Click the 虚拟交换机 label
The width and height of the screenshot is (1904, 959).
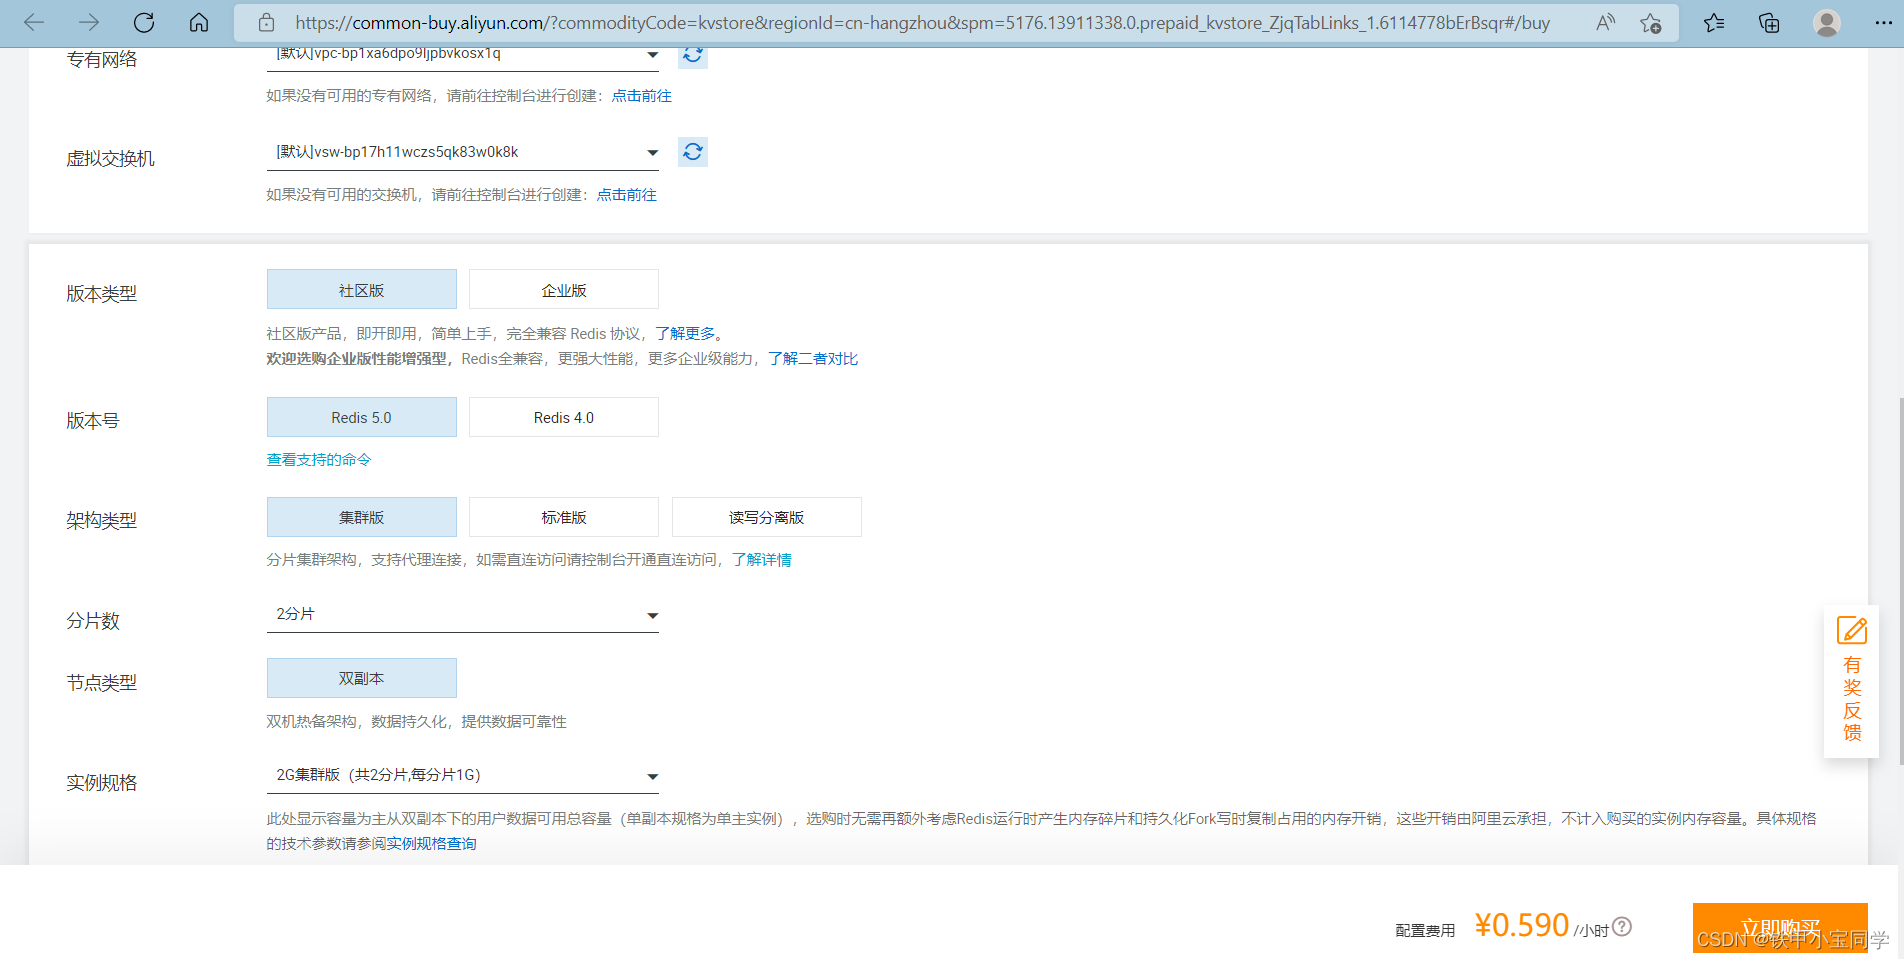110,159
